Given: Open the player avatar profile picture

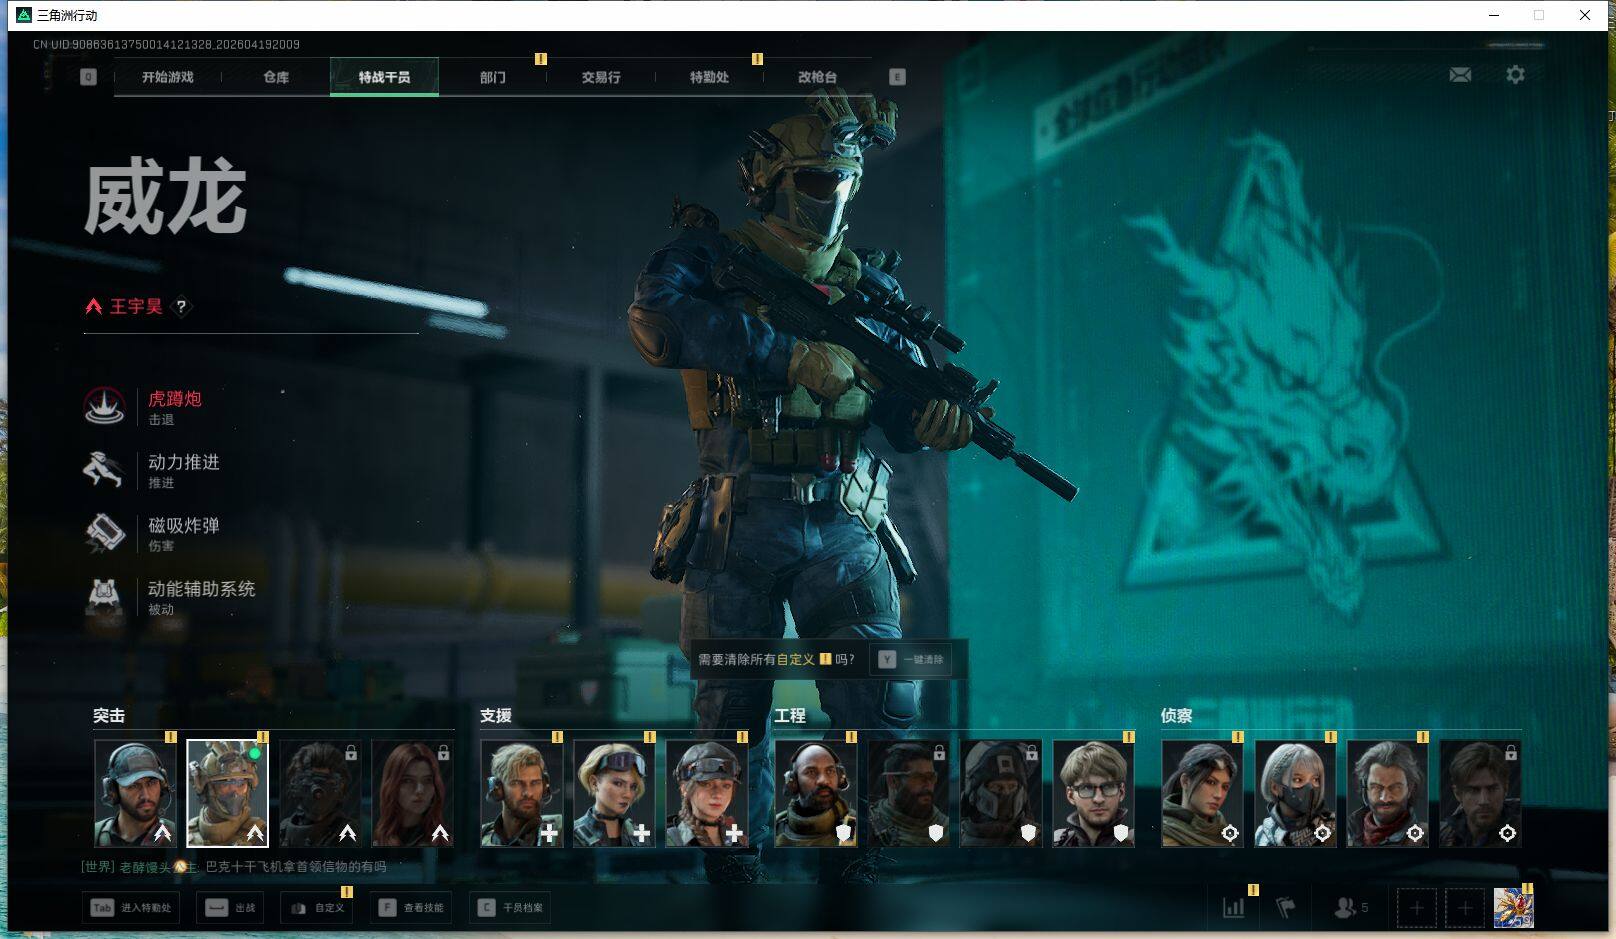Looking at the screenshot, I should 1513,908.
